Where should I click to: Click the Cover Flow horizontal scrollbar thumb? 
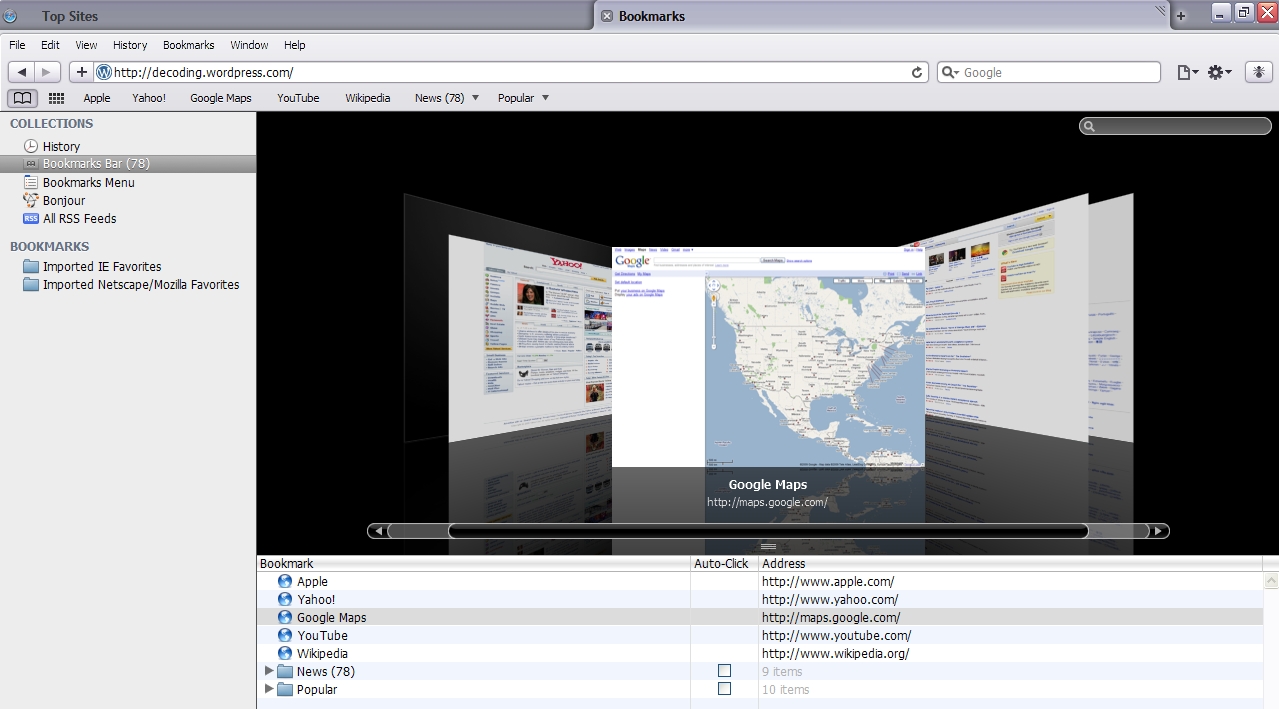click(767, 531)
